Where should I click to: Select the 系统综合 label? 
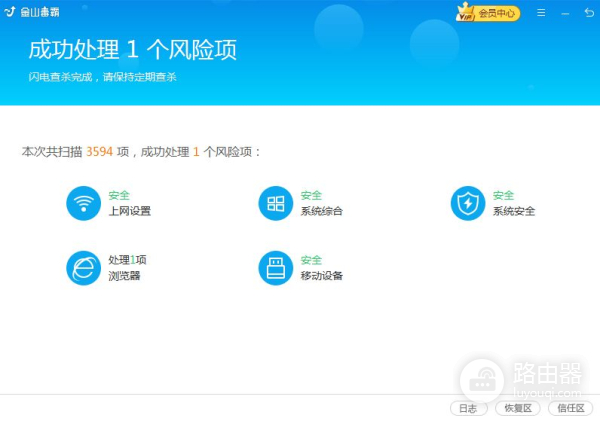pos(321,211)
